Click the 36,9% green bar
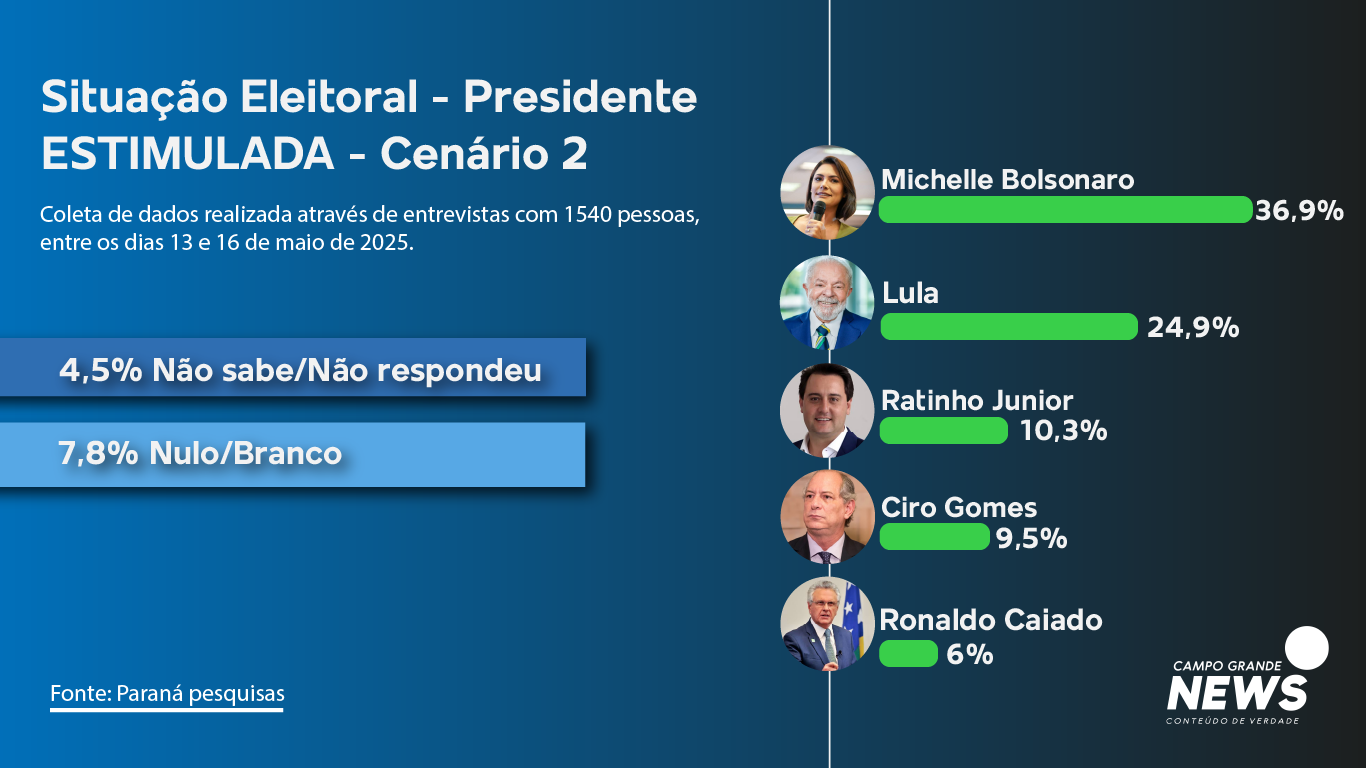This screenshot has width=1366, height=768. point(1065,210)
